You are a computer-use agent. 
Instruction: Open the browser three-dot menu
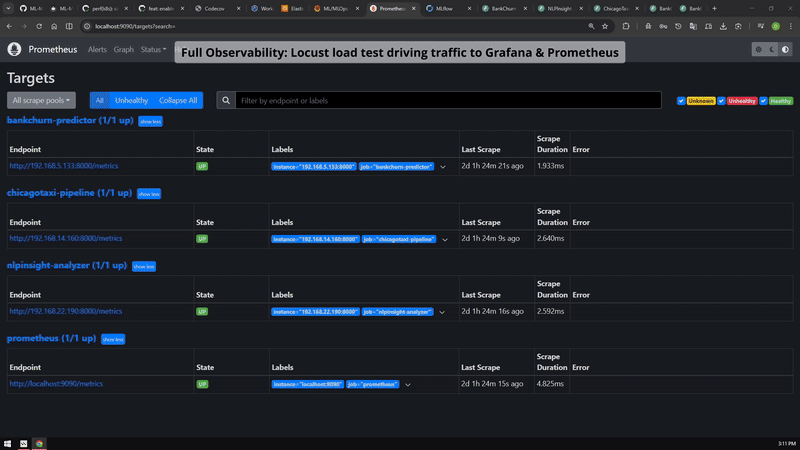pos(791,26)
